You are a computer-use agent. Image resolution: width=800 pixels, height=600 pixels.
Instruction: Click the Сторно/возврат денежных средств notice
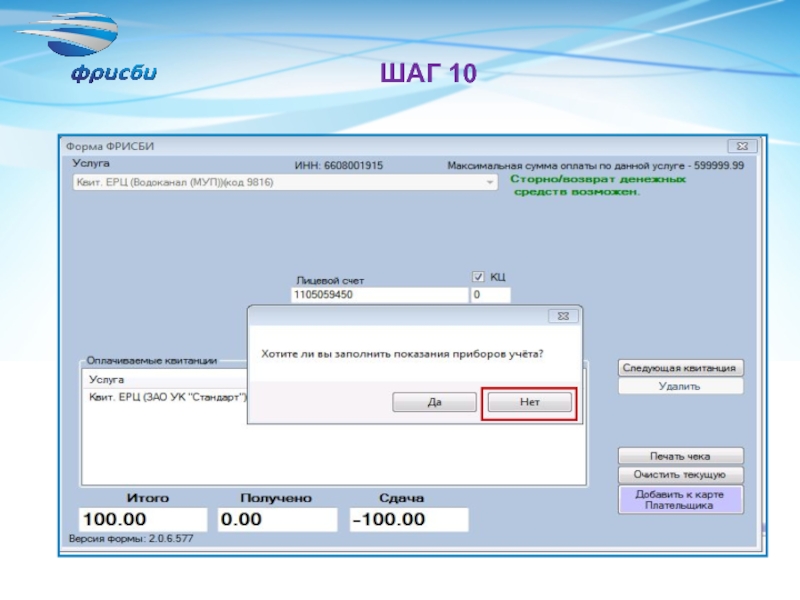coord(598,185)
